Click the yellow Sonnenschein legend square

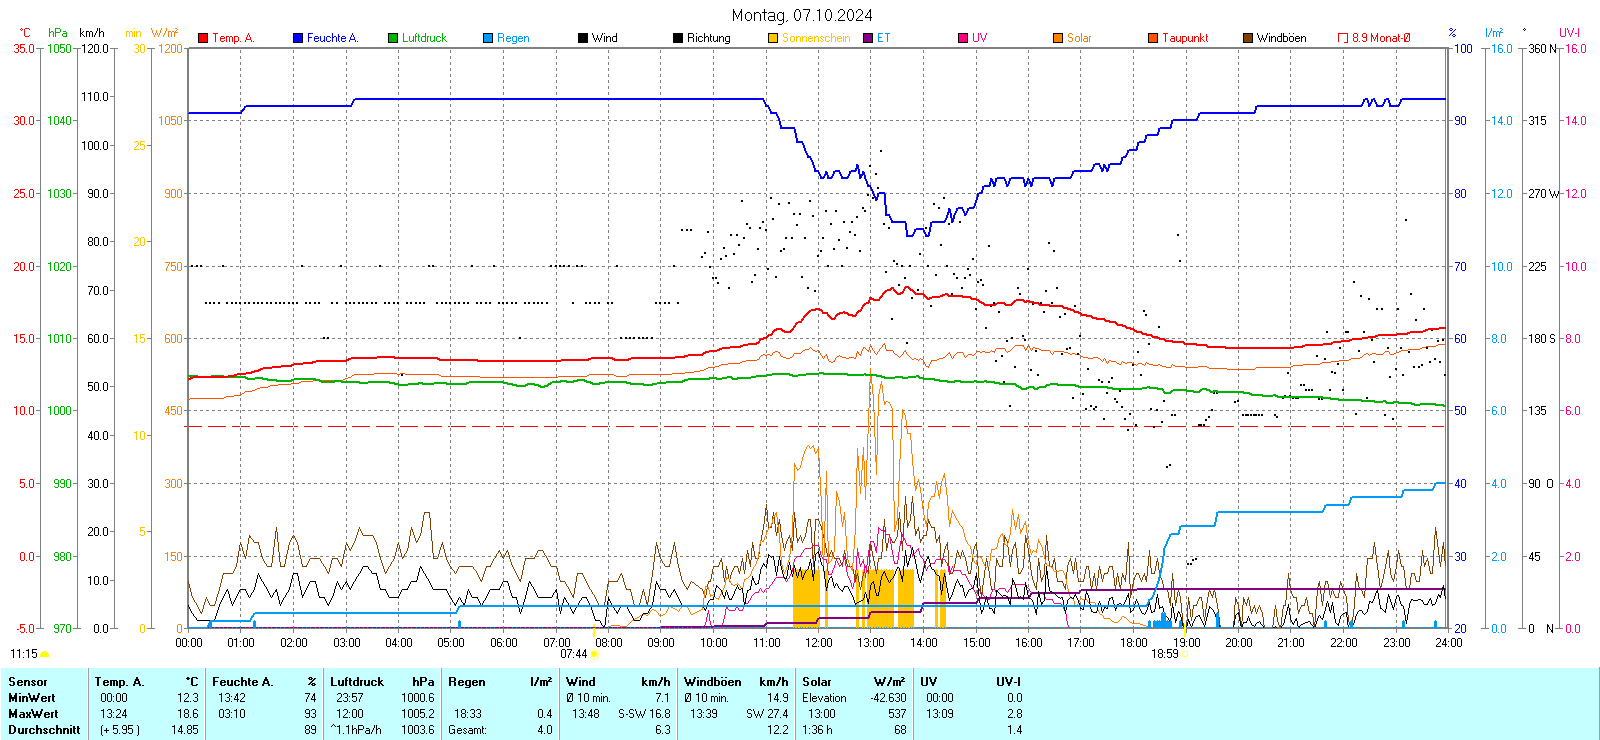point(773,38)
